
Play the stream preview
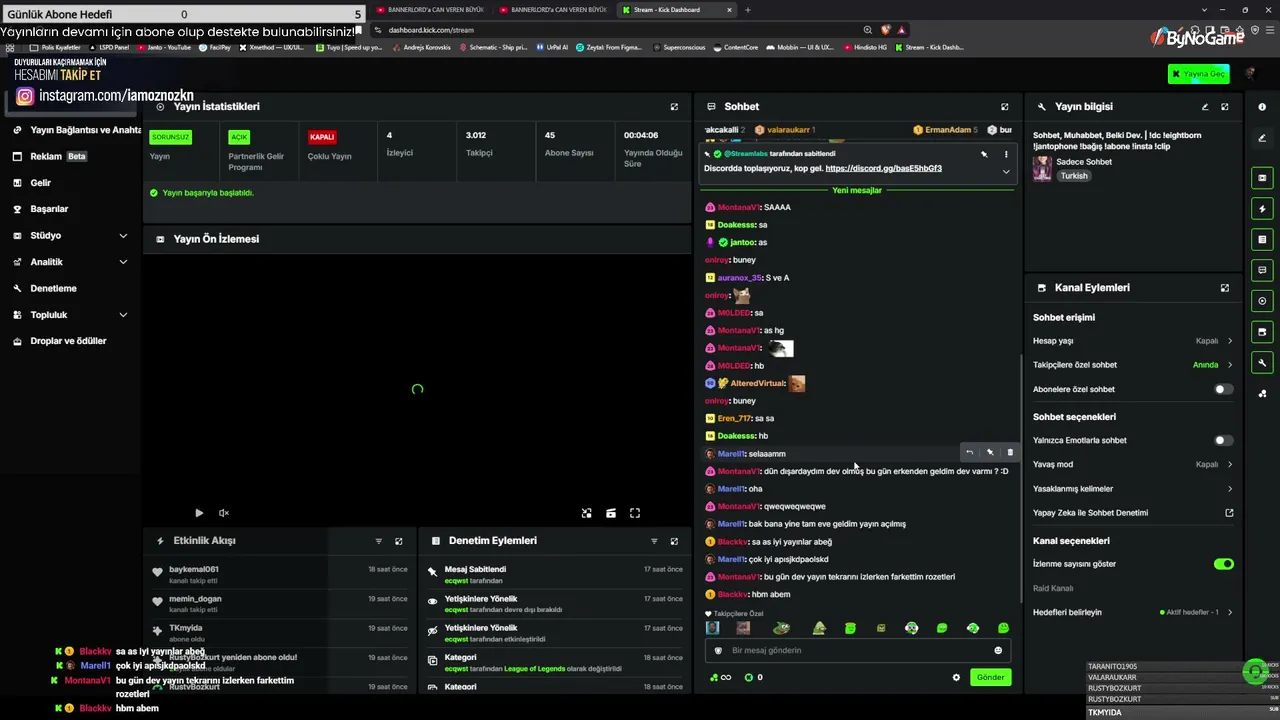tap(199, 513)
